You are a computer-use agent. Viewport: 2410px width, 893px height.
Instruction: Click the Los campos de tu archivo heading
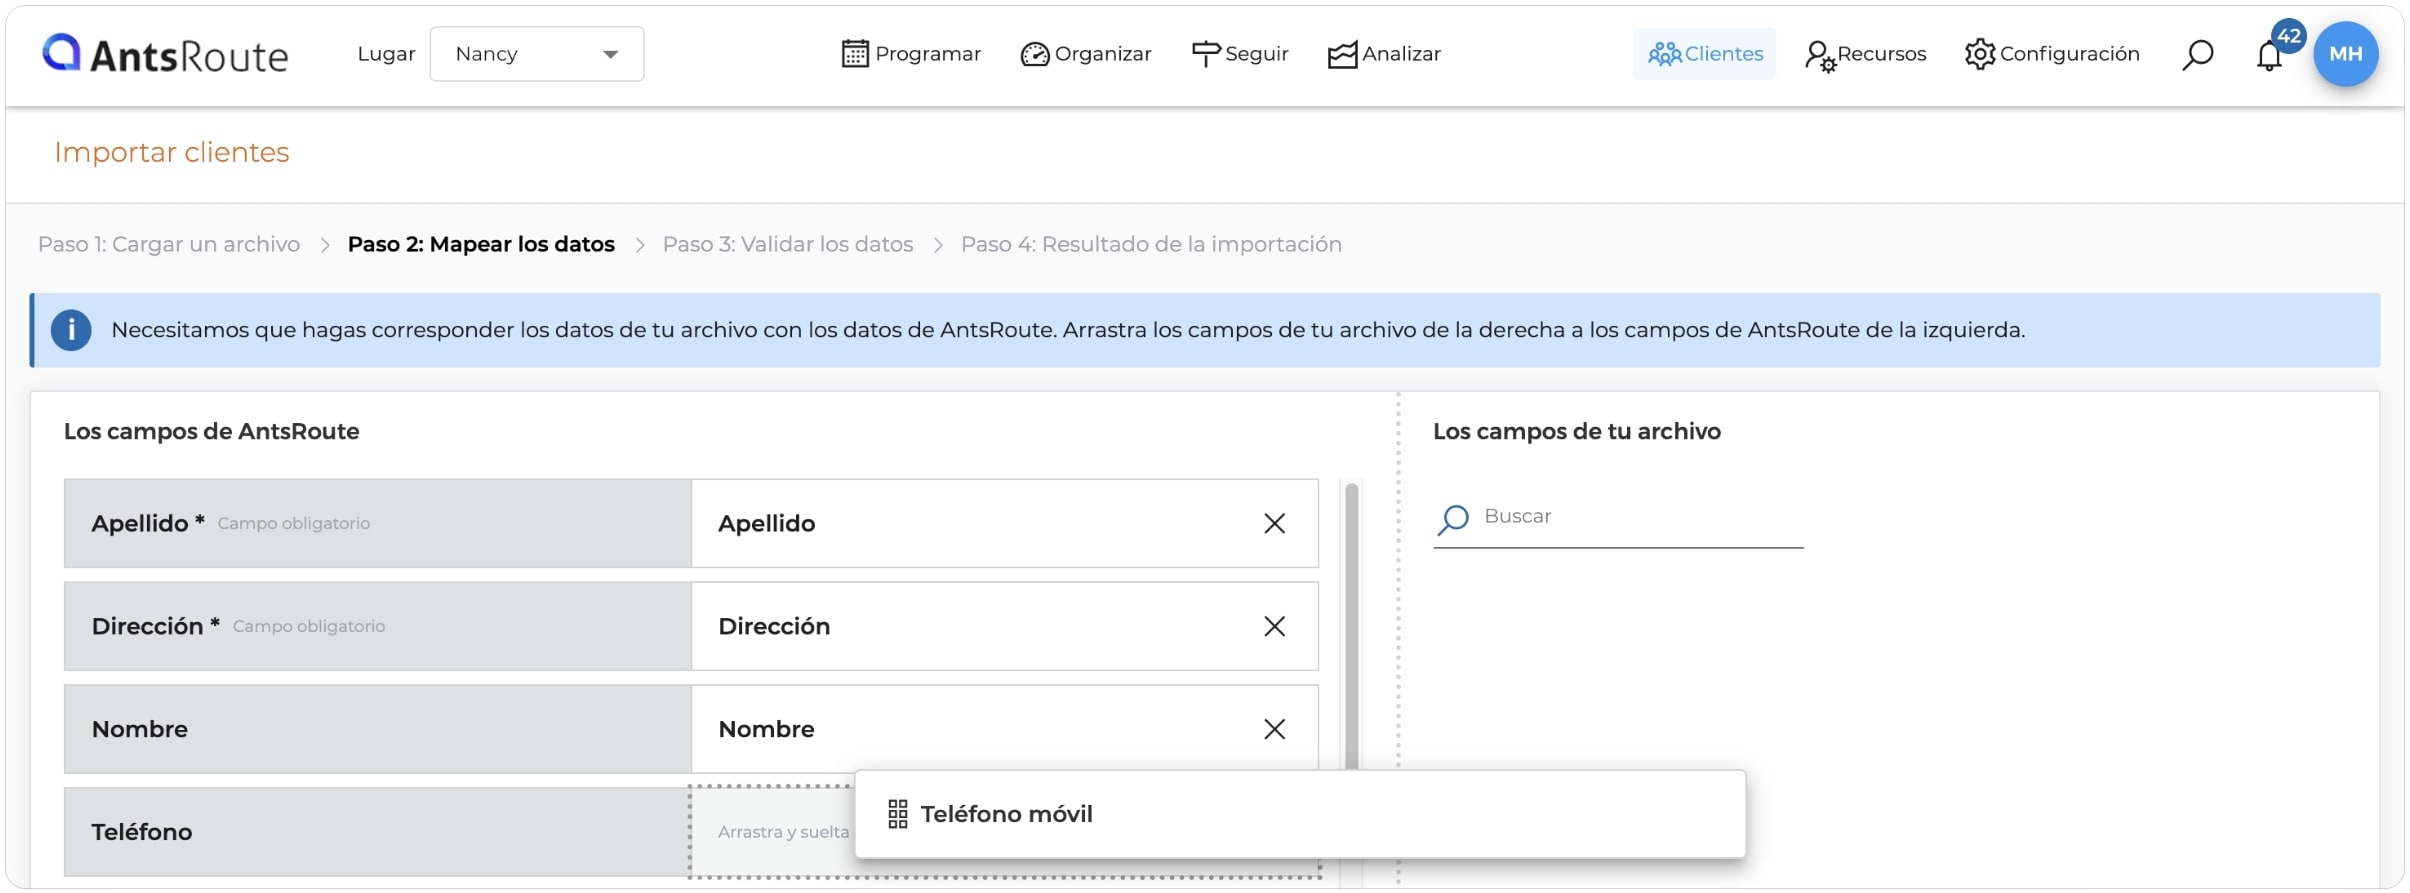(x=1577, y=431)
